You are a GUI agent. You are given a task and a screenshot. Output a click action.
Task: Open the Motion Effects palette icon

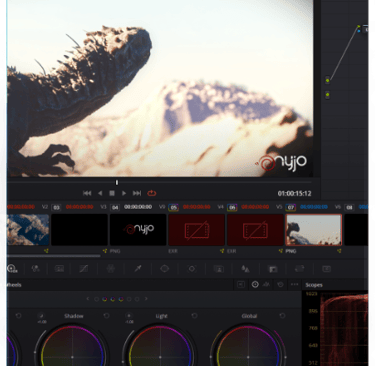tap(59, 269)
